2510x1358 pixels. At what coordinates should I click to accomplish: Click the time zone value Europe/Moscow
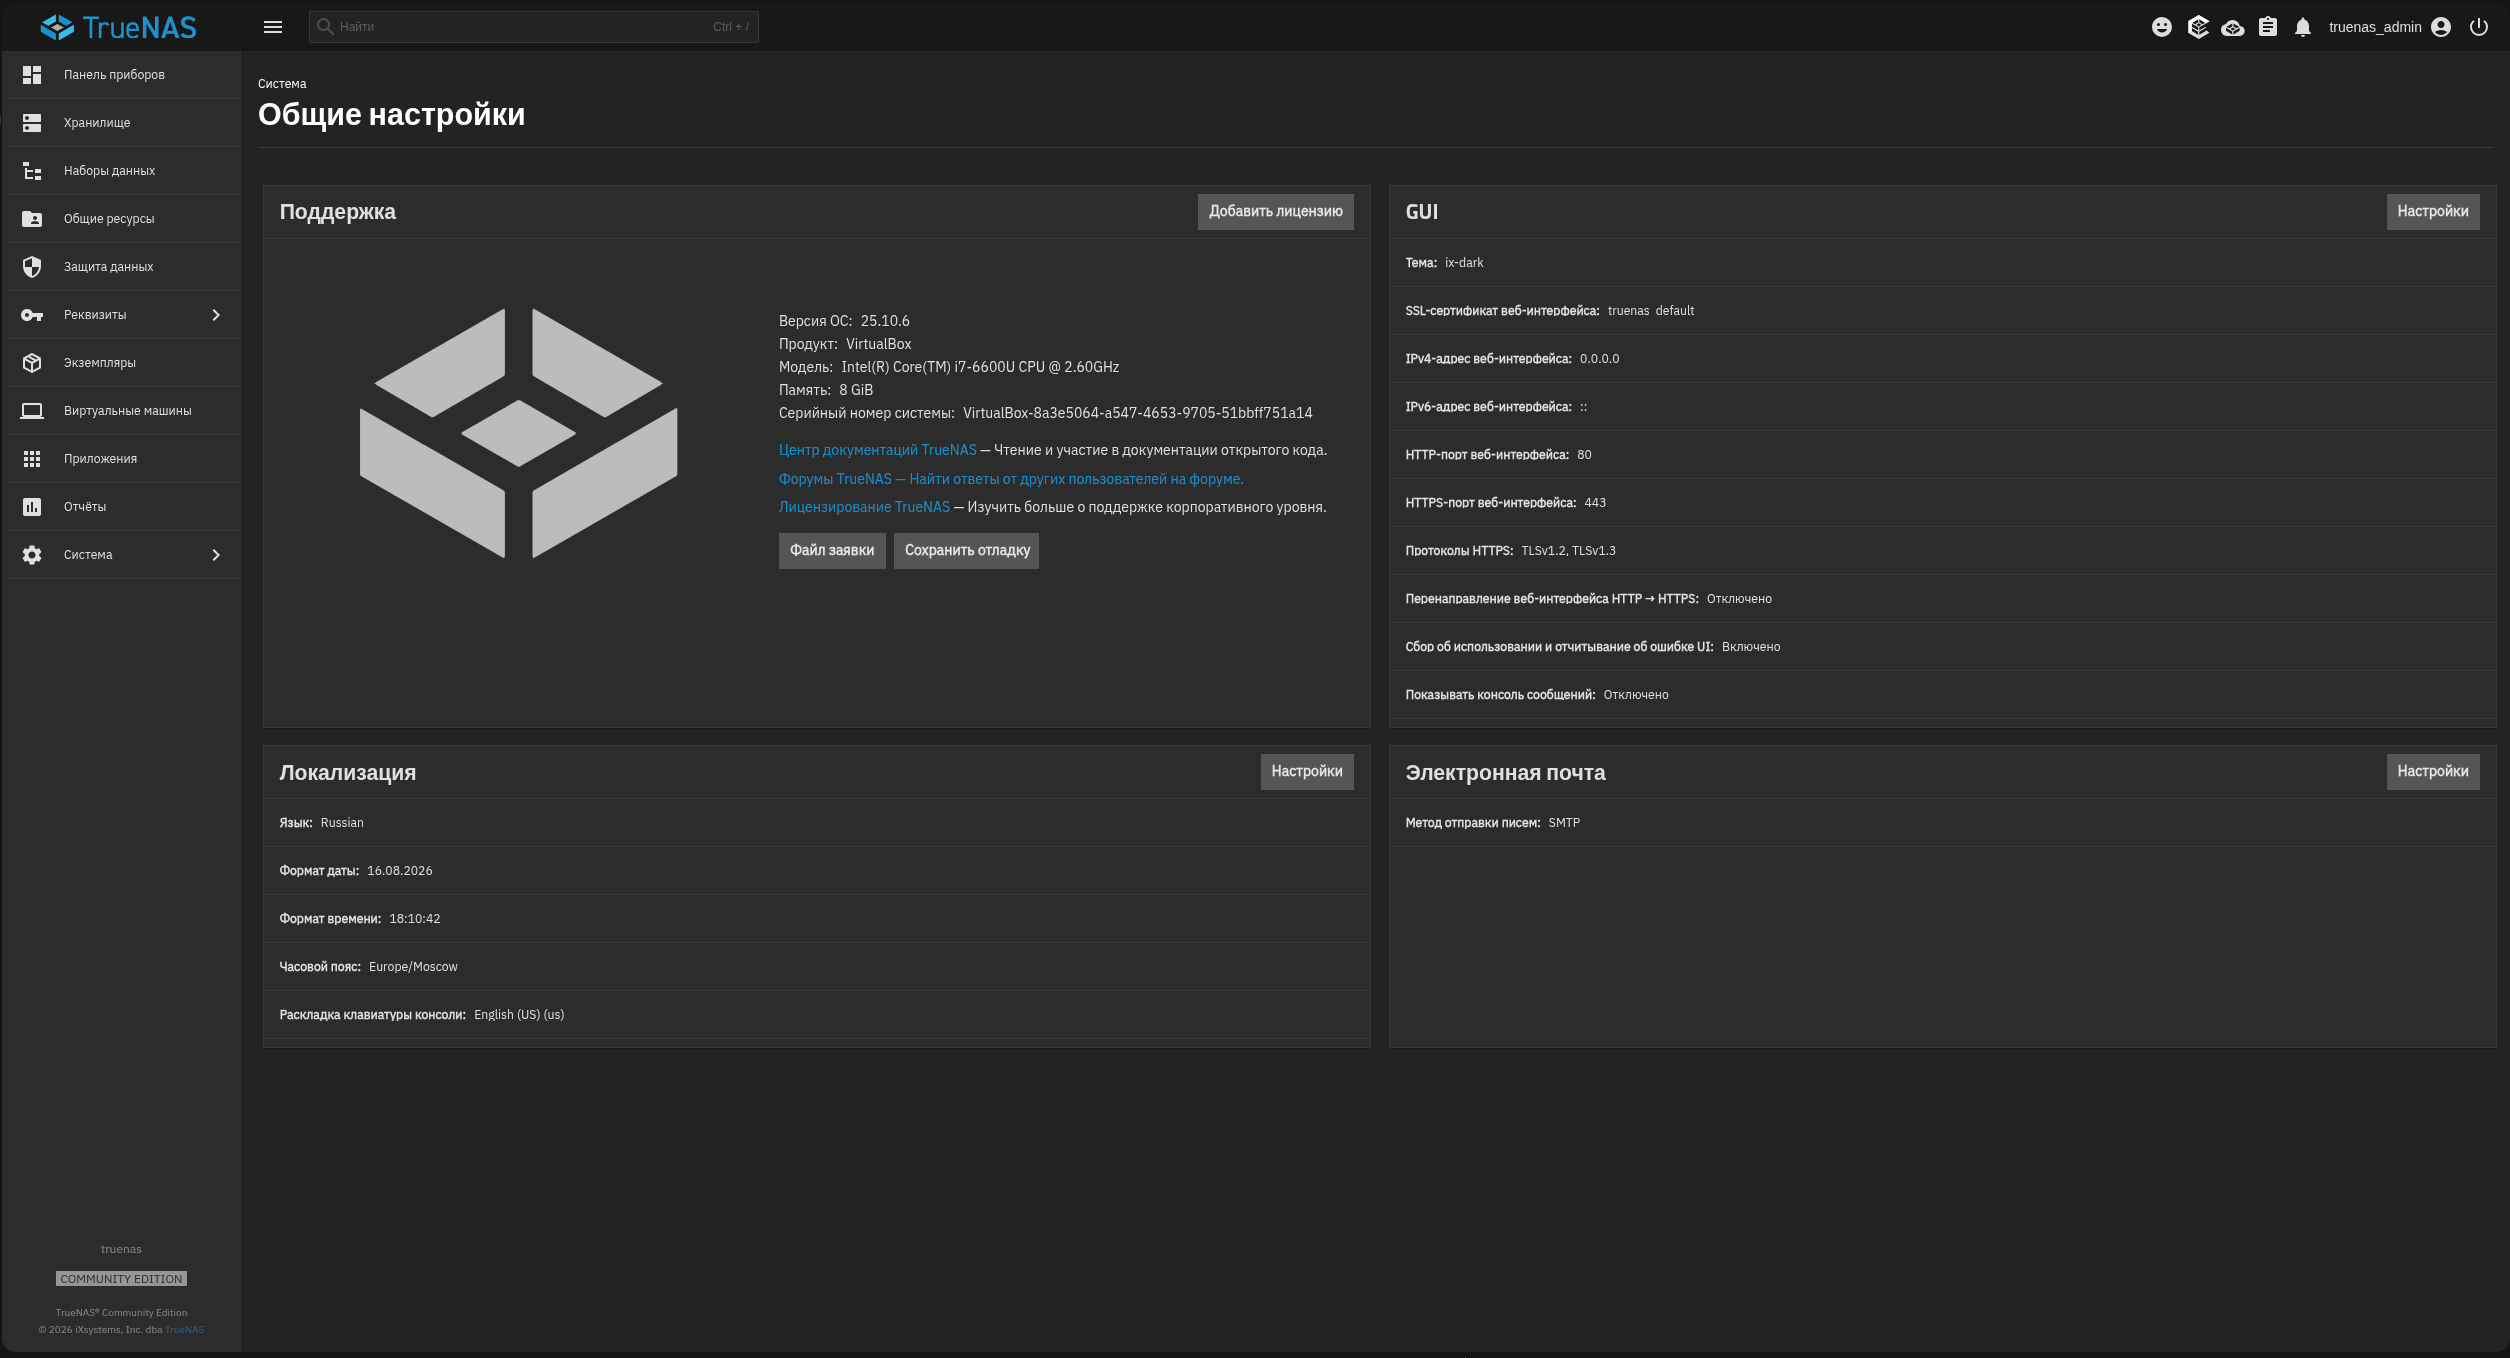coord(413,967)
